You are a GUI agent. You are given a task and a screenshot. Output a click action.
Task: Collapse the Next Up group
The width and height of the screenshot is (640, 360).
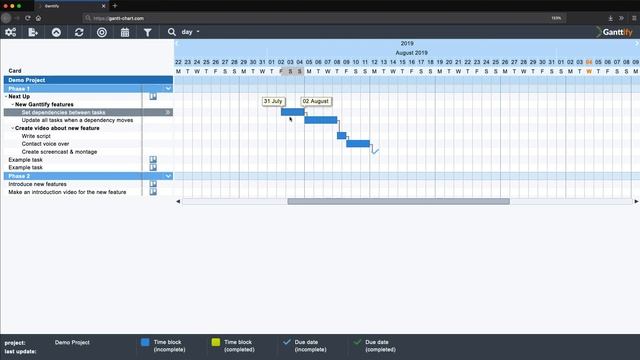(6, 96)
